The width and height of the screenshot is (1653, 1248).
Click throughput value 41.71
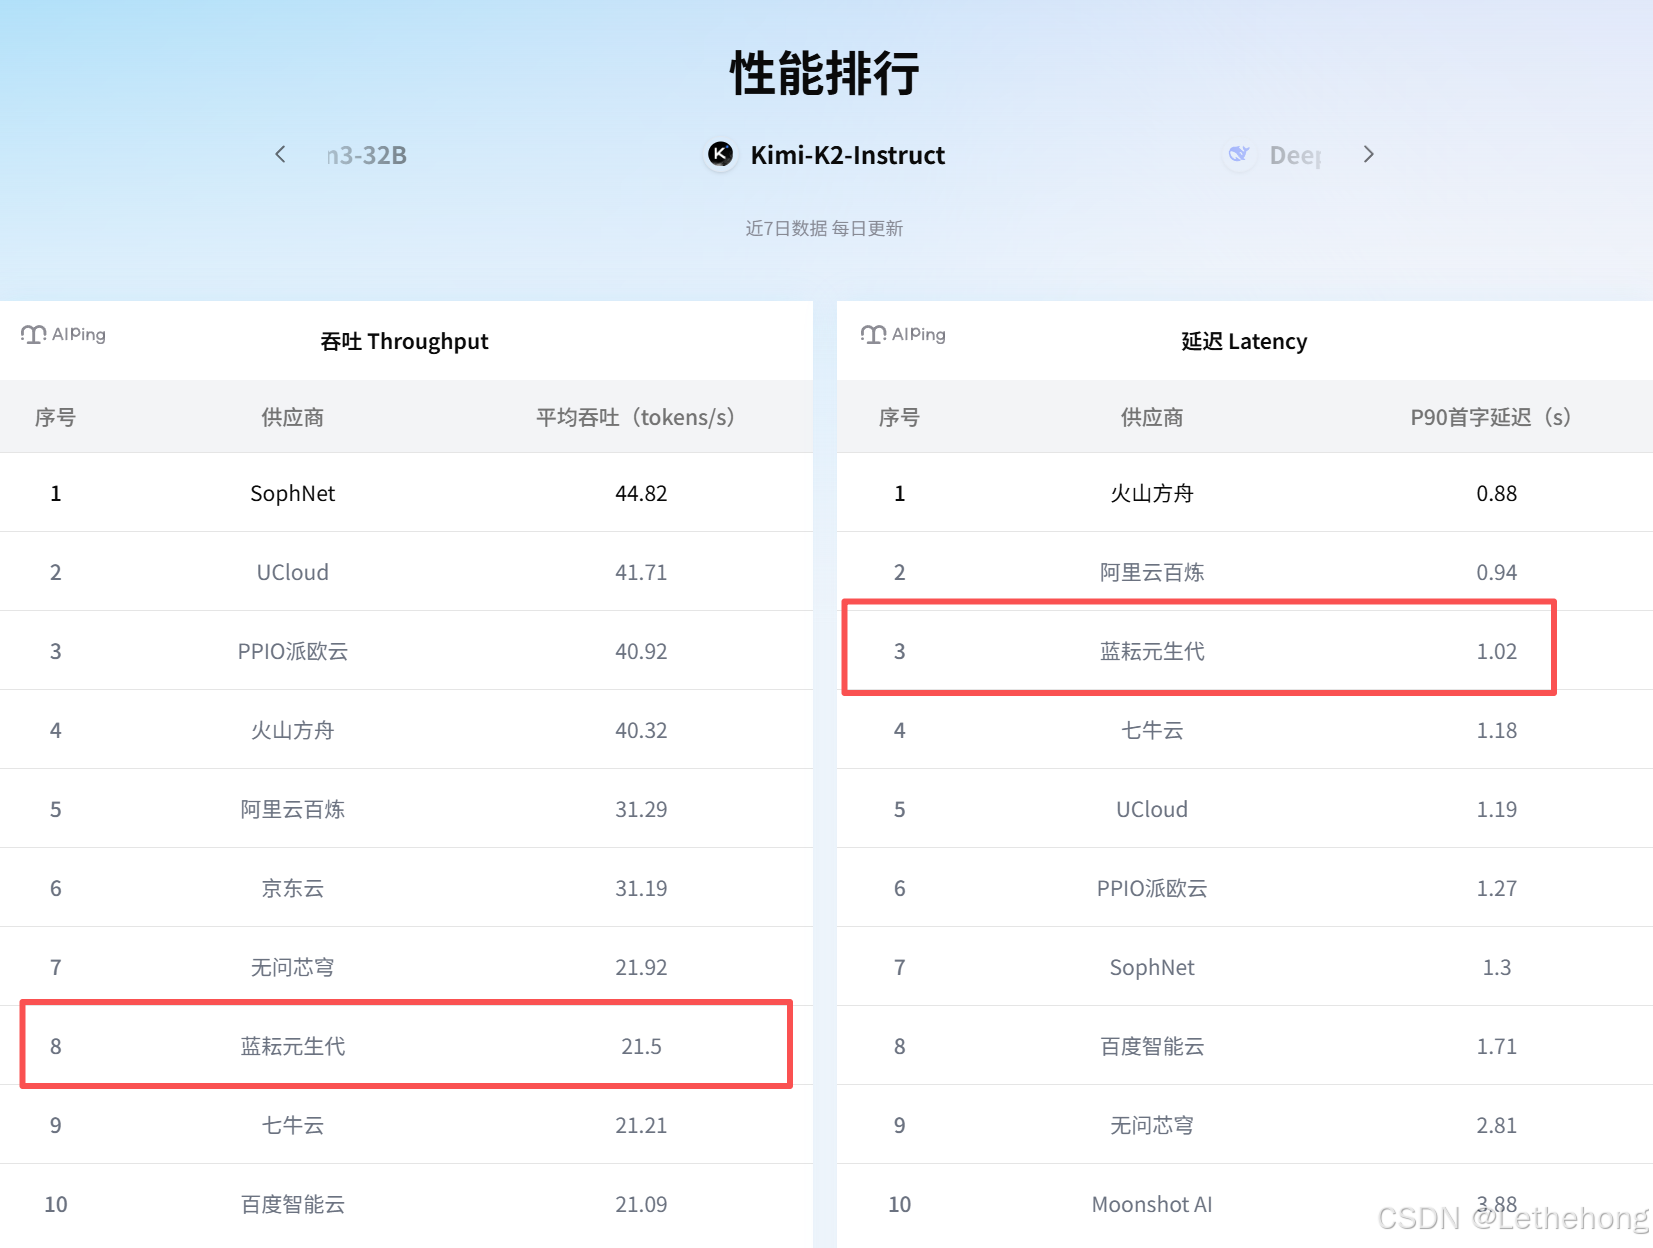(x=641, y=572)
